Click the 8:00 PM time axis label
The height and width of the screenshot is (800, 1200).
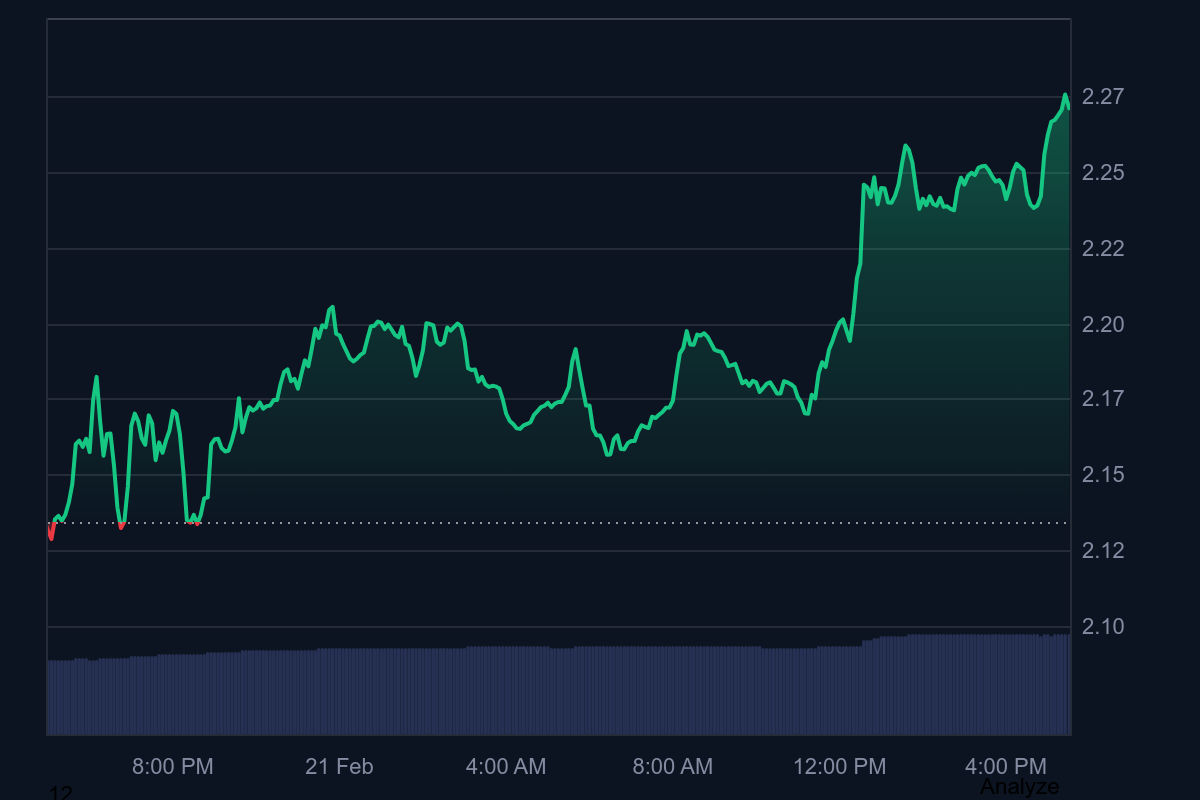pyautogui.click(x=175, y=766)
